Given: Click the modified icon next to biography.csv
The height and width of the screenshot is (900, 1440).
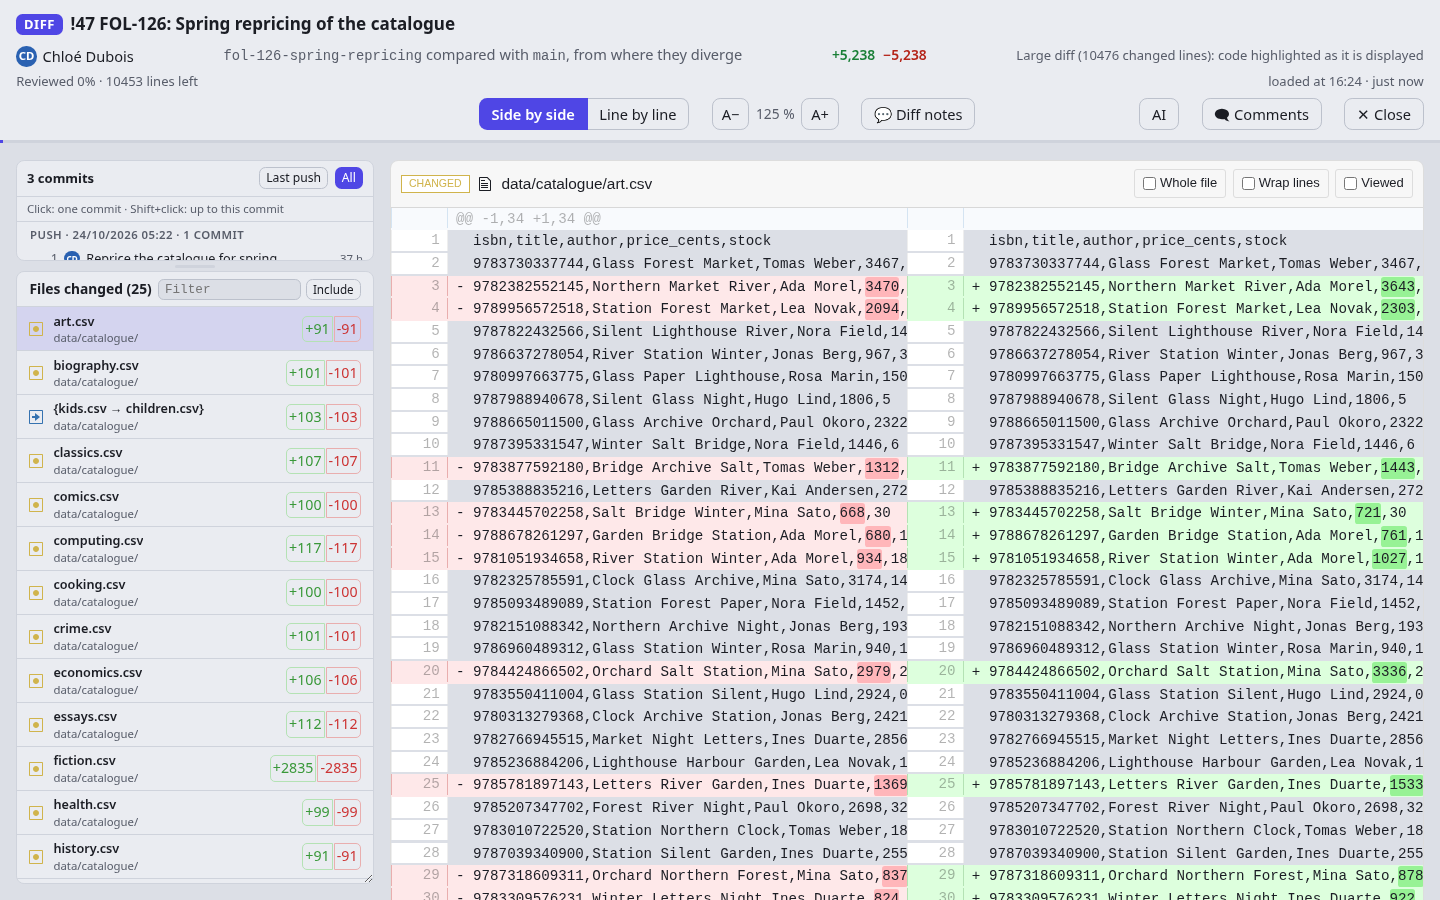Looking at the screenshot, I should tap(36, 373).
